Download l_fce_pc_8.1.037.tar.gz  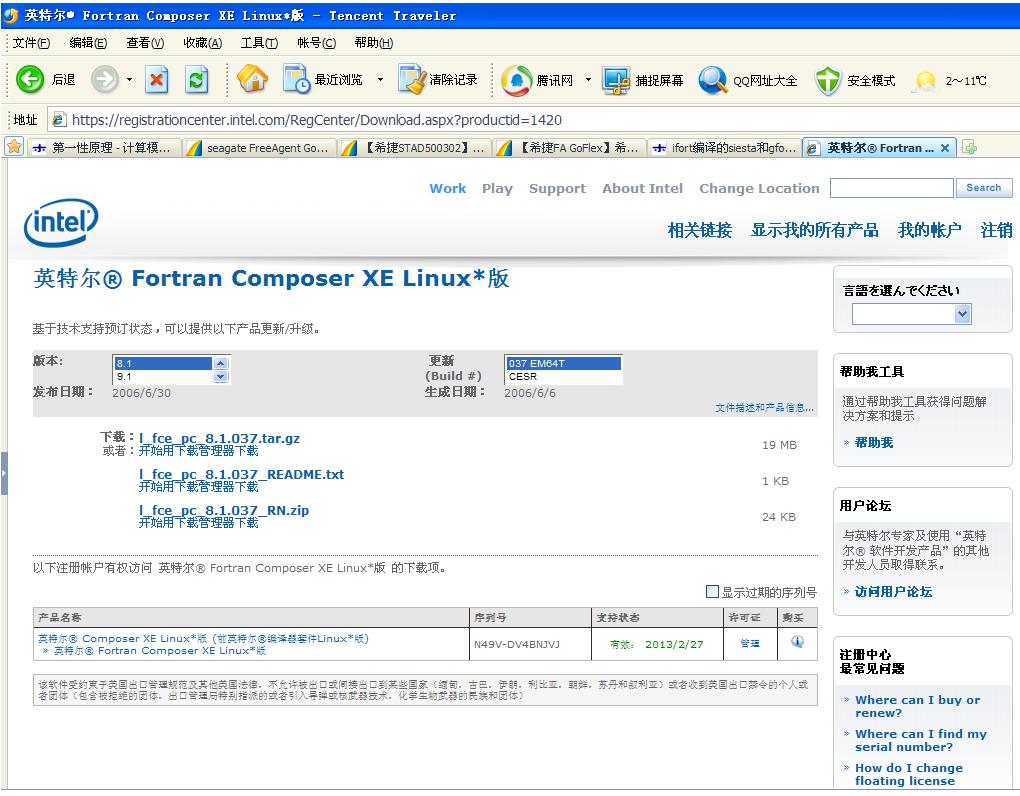[219, 438]
